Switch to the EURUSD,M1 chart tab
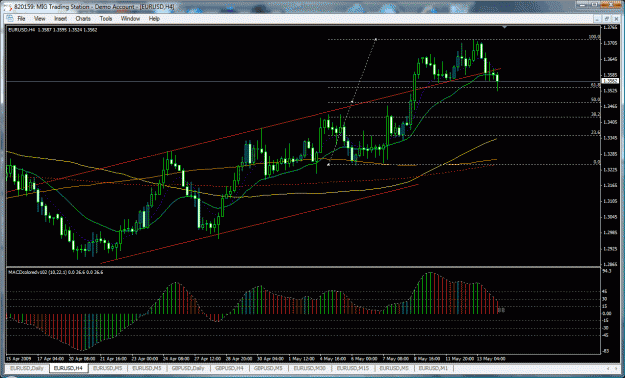 coord(435,368)
